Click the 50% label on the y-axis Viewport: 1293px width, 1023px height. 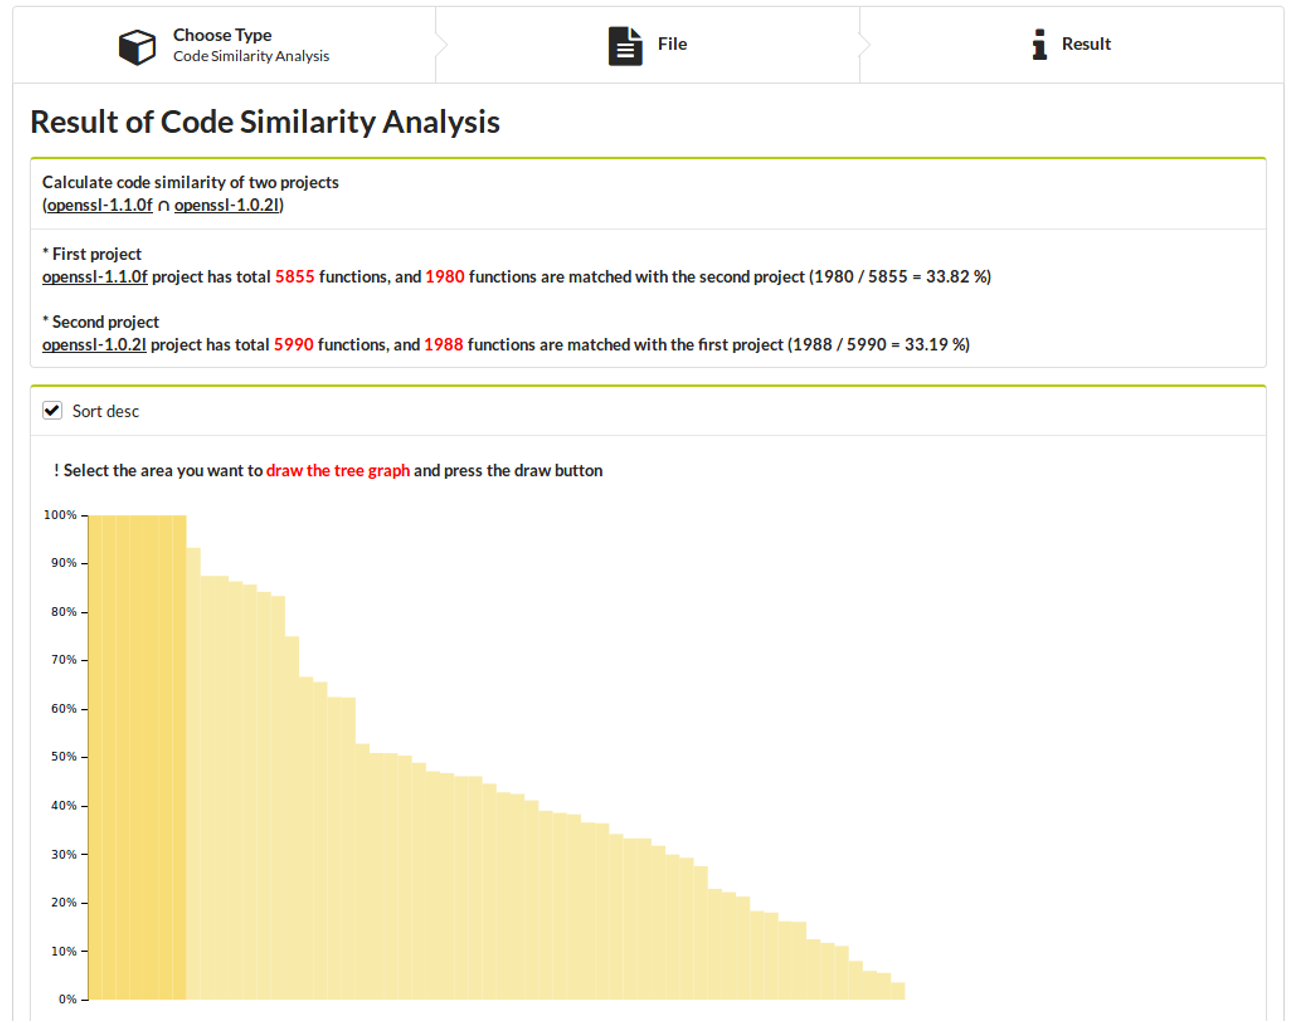tap(63, 757)
